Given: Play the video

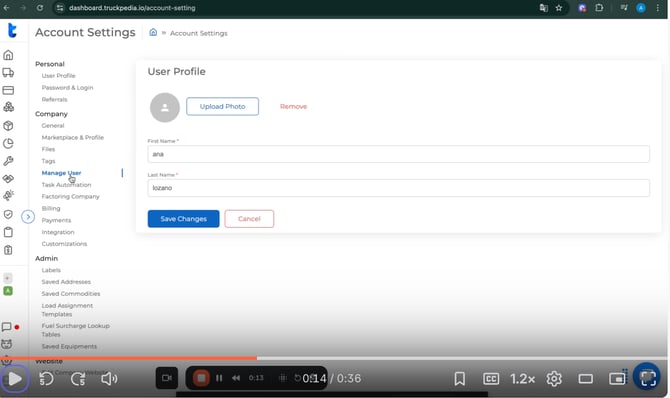Looking at the screenshot, I should [x=15, y=379].
